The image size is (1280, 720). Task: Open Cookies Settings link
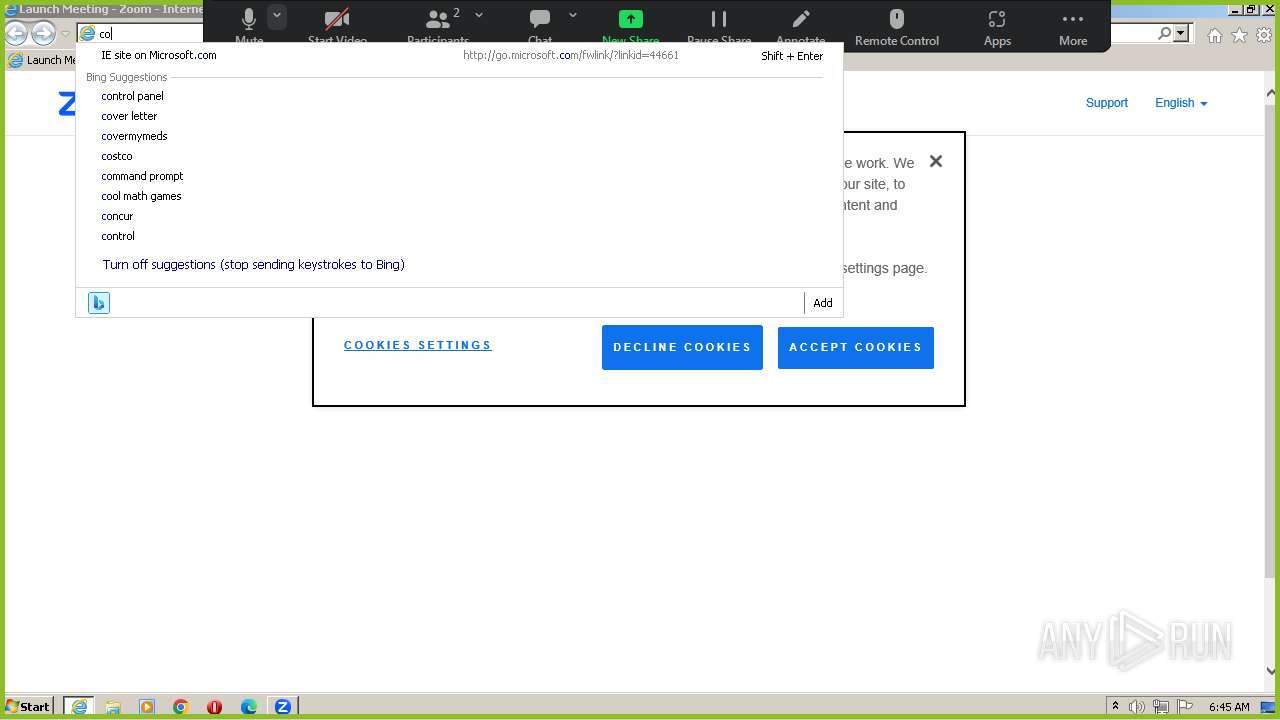click(x=418, y=345)
